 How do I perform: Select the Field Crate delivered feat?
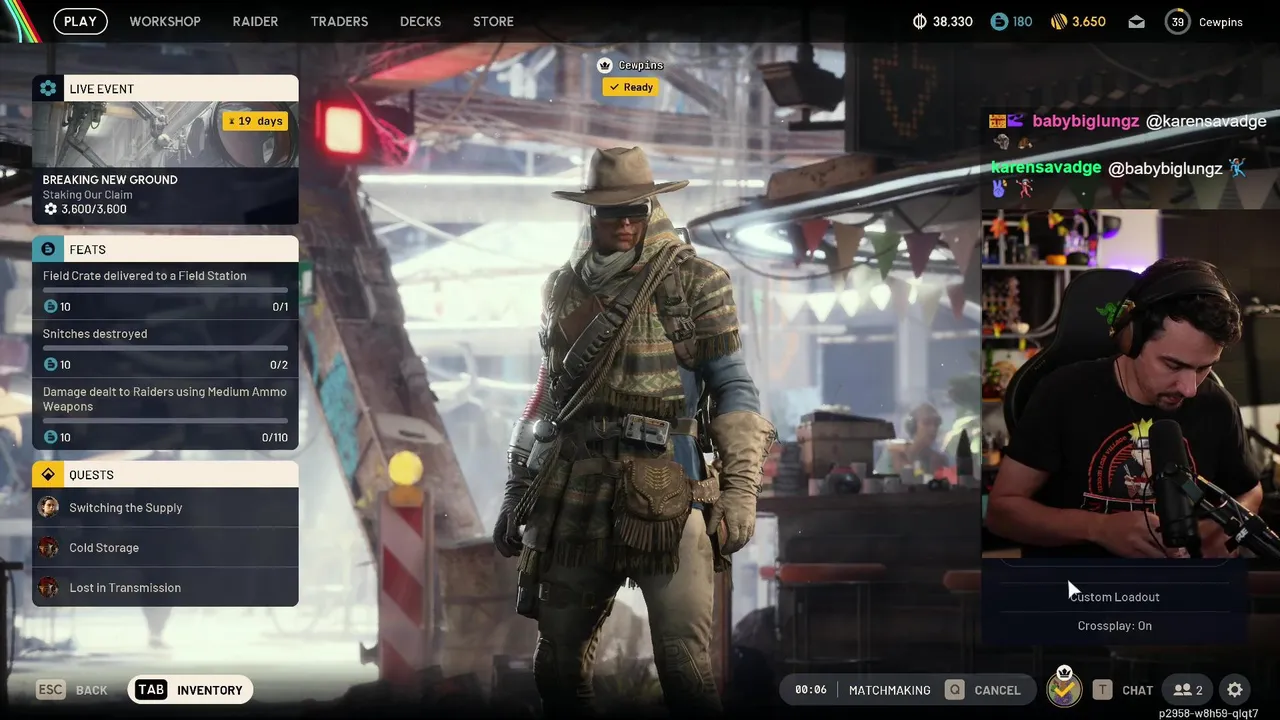point(165,291)
